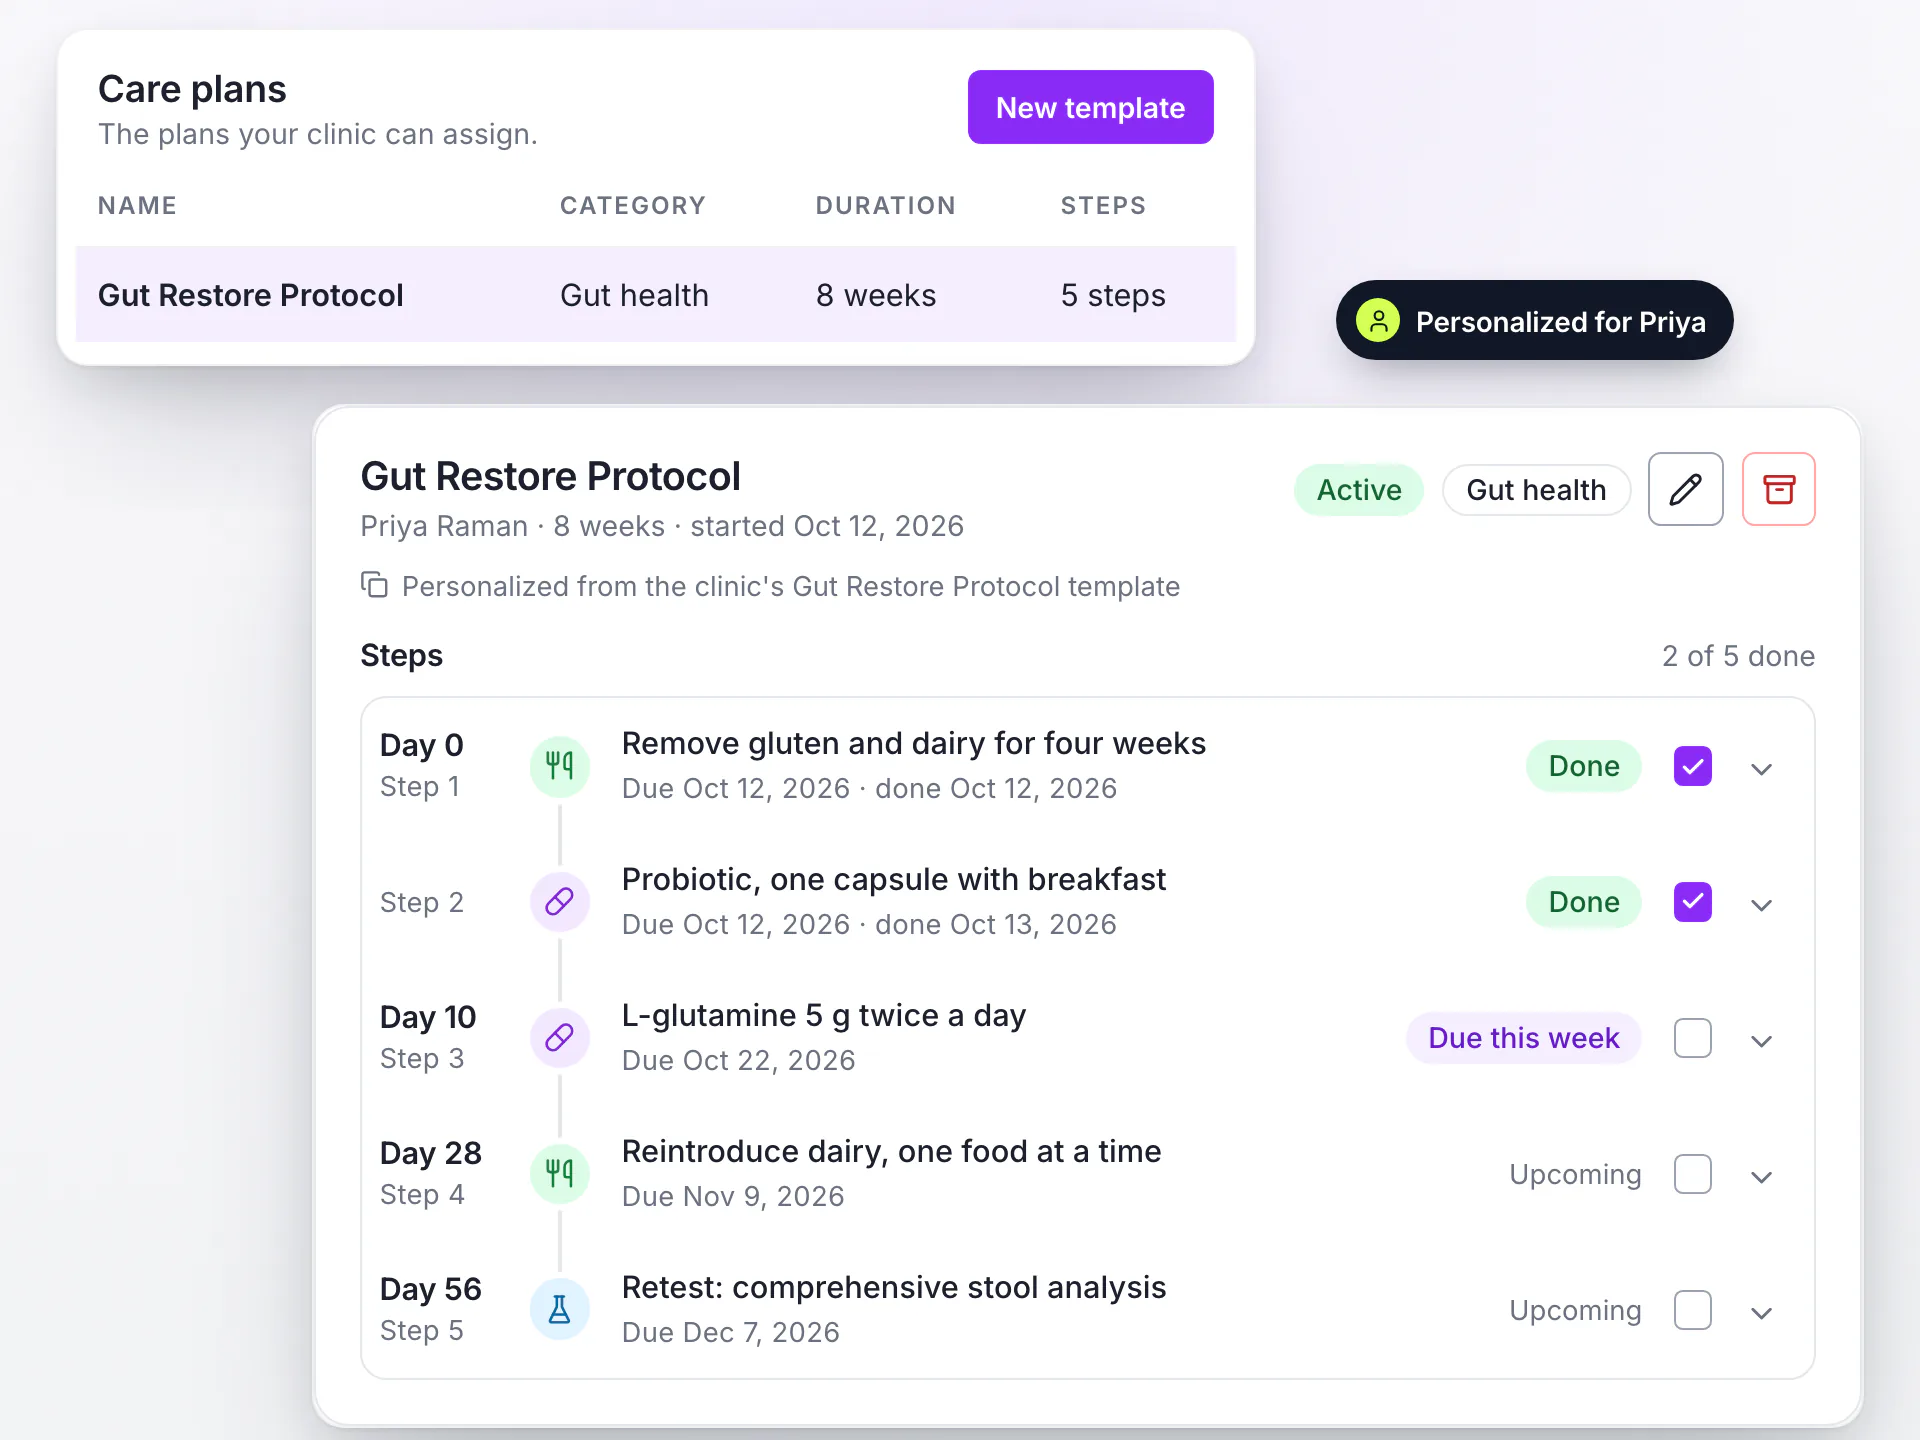
Task: Click the person avatar in Personalized for Priya
Action: (1378, 321)
